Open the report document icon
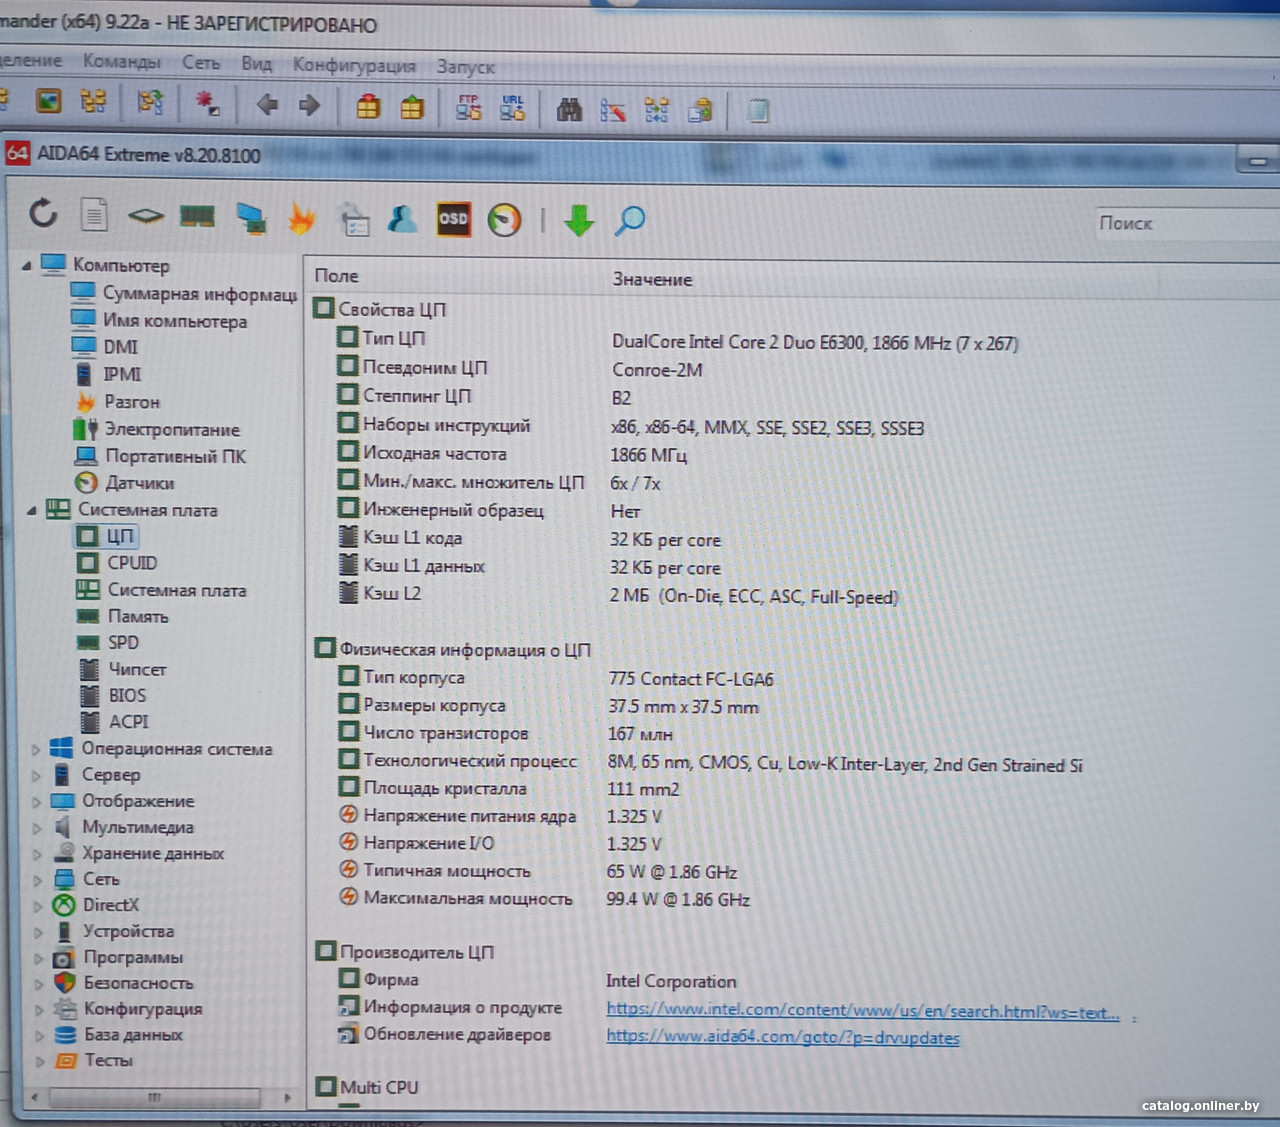This screenshot has width=1280, height=1127. pyautogui.click(x=94, y=215)
